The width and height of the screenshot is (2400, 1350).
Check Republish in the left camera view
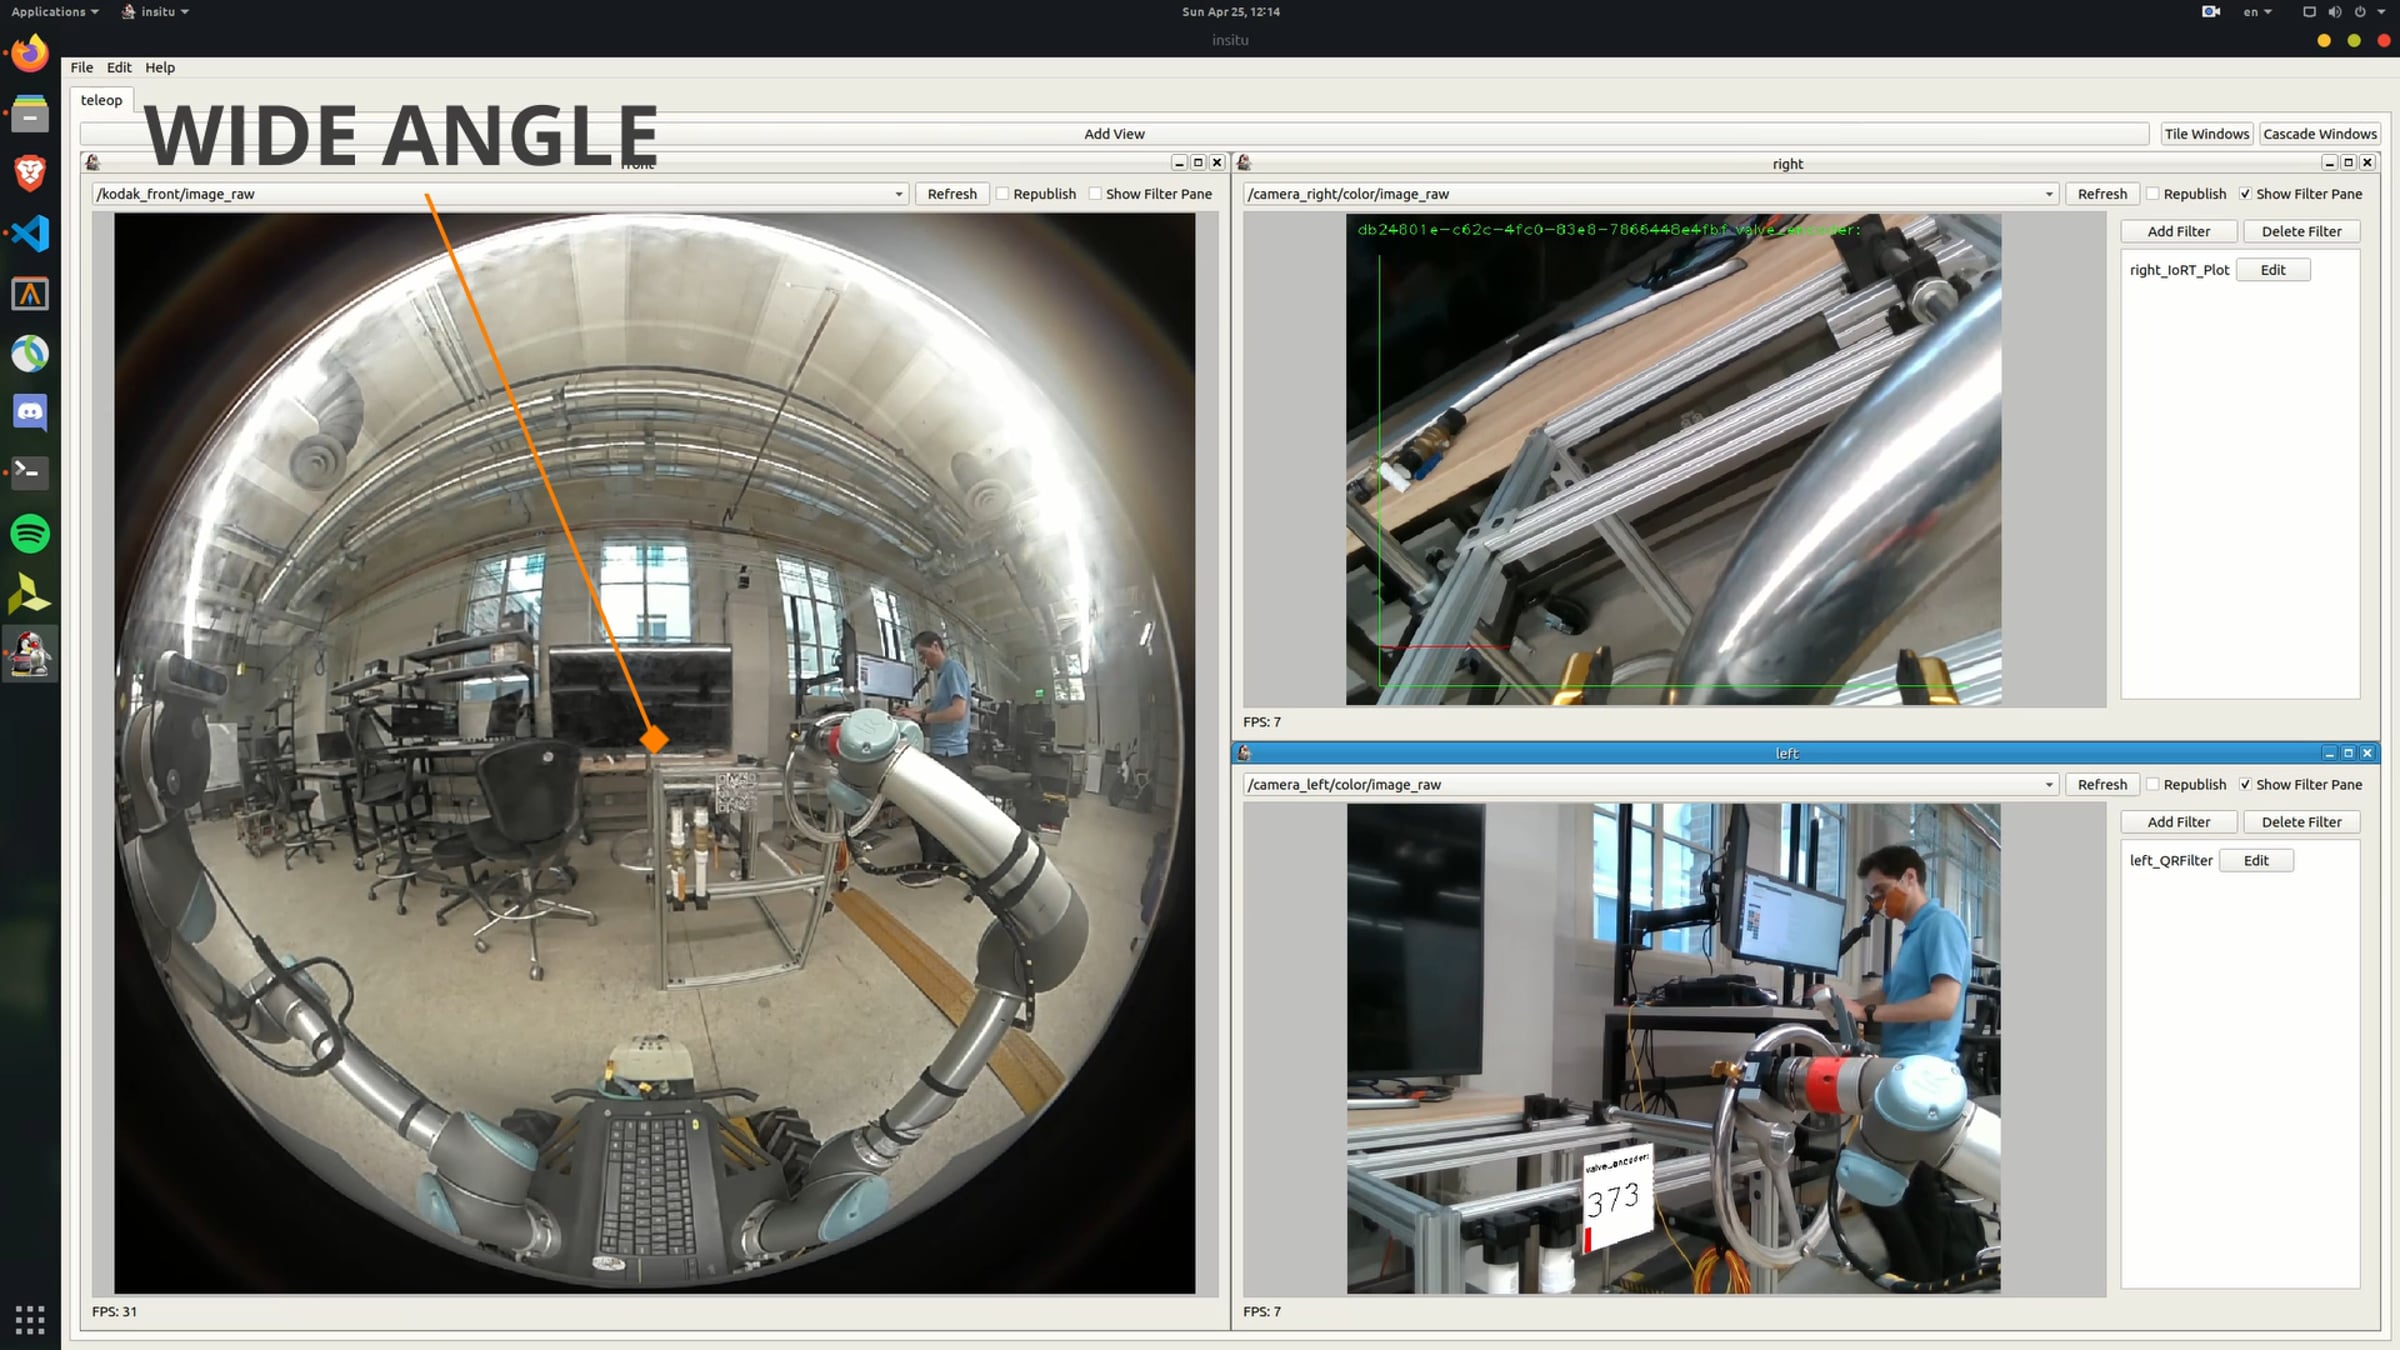2153,785
